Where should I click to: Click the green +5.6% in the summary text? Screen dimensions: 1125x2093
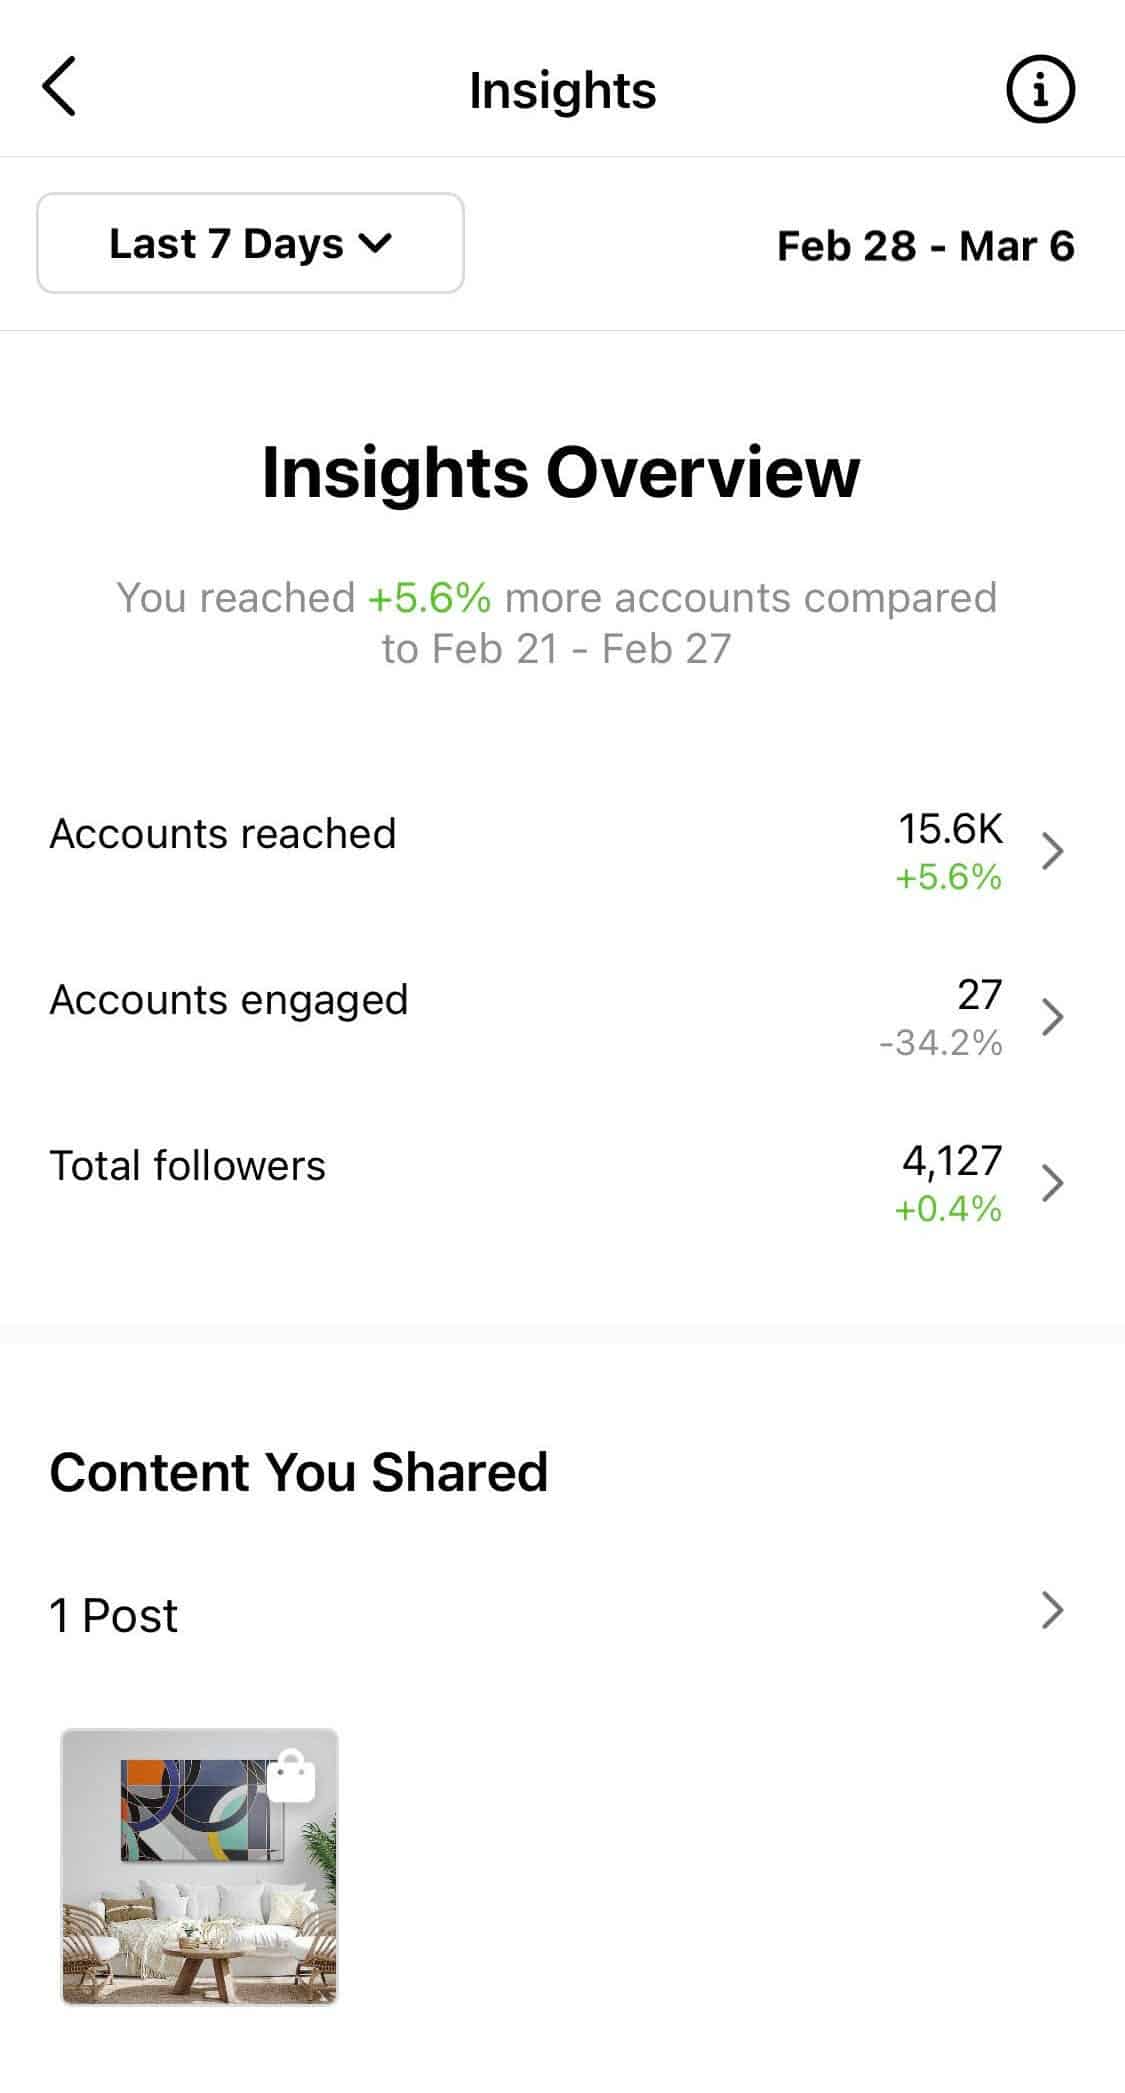[430, 598]
